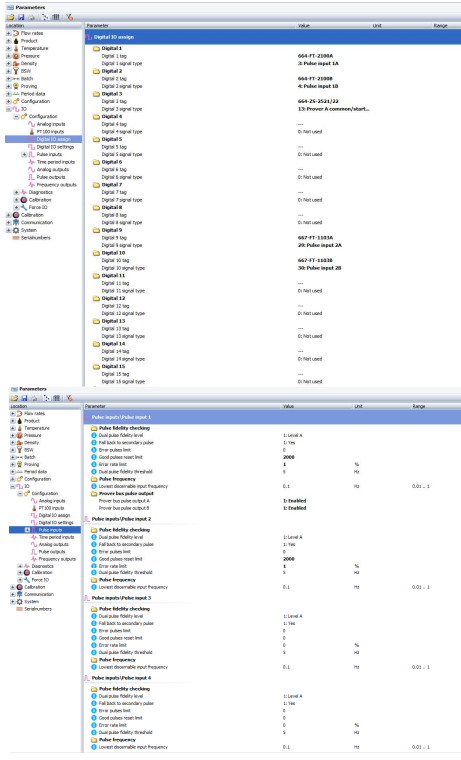The height and width of the screenshot is (760, 461).
Task: Click Value column header in Digital IO assign window
Action: [x=303, y=25]
